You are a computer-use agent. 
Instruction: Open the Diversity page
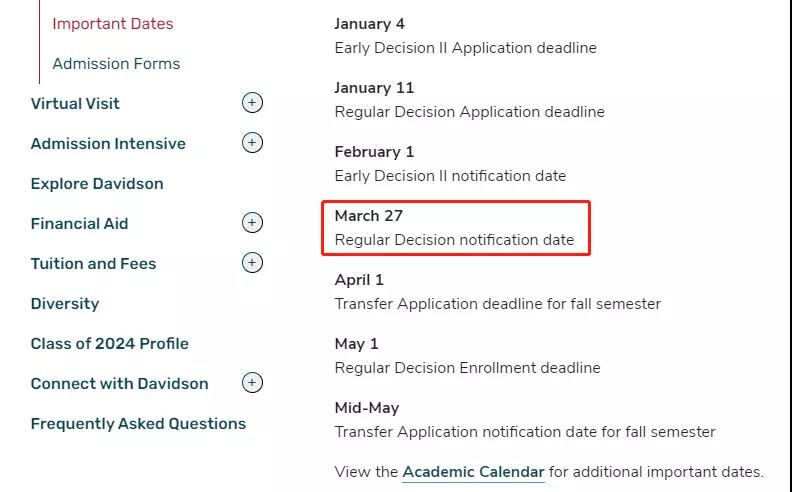pyautogui.click(x=65, y=304)
